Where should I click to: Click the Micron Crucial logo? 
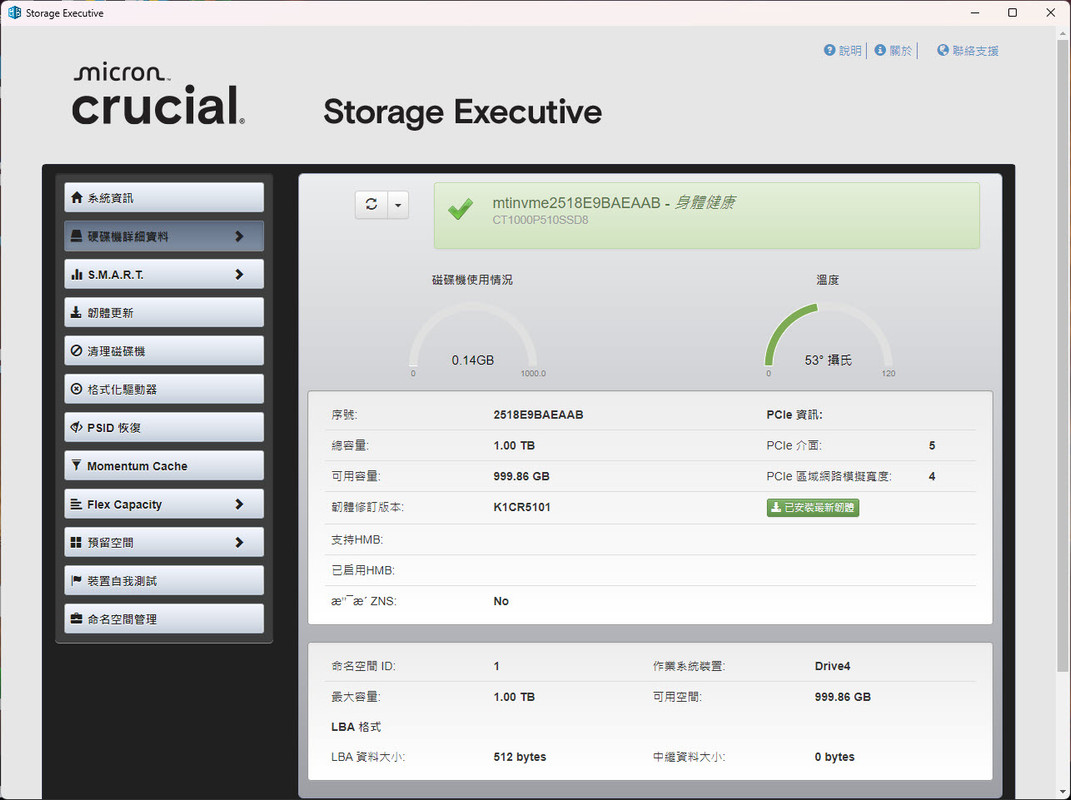pyautogui.click(x=158, y=94)
